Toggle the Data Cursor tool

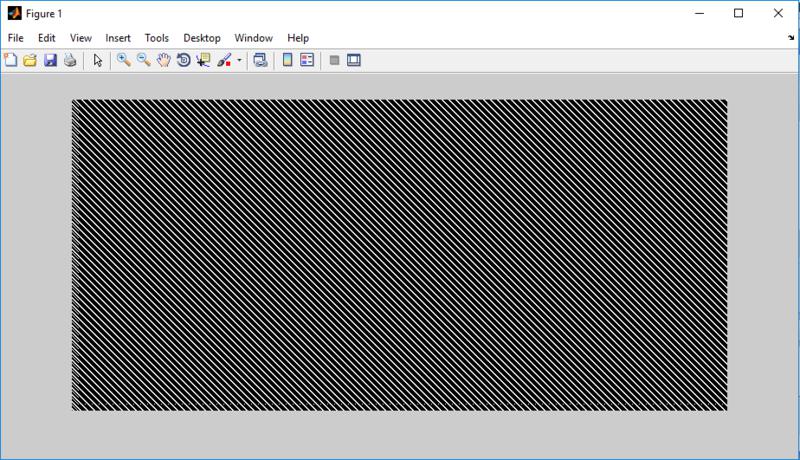pos(204,60)
